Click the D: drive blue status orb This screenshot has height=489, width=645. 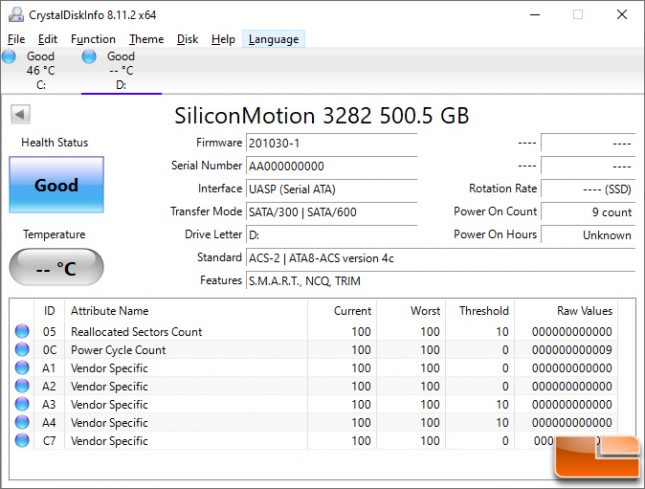click(x=89, y=56)
